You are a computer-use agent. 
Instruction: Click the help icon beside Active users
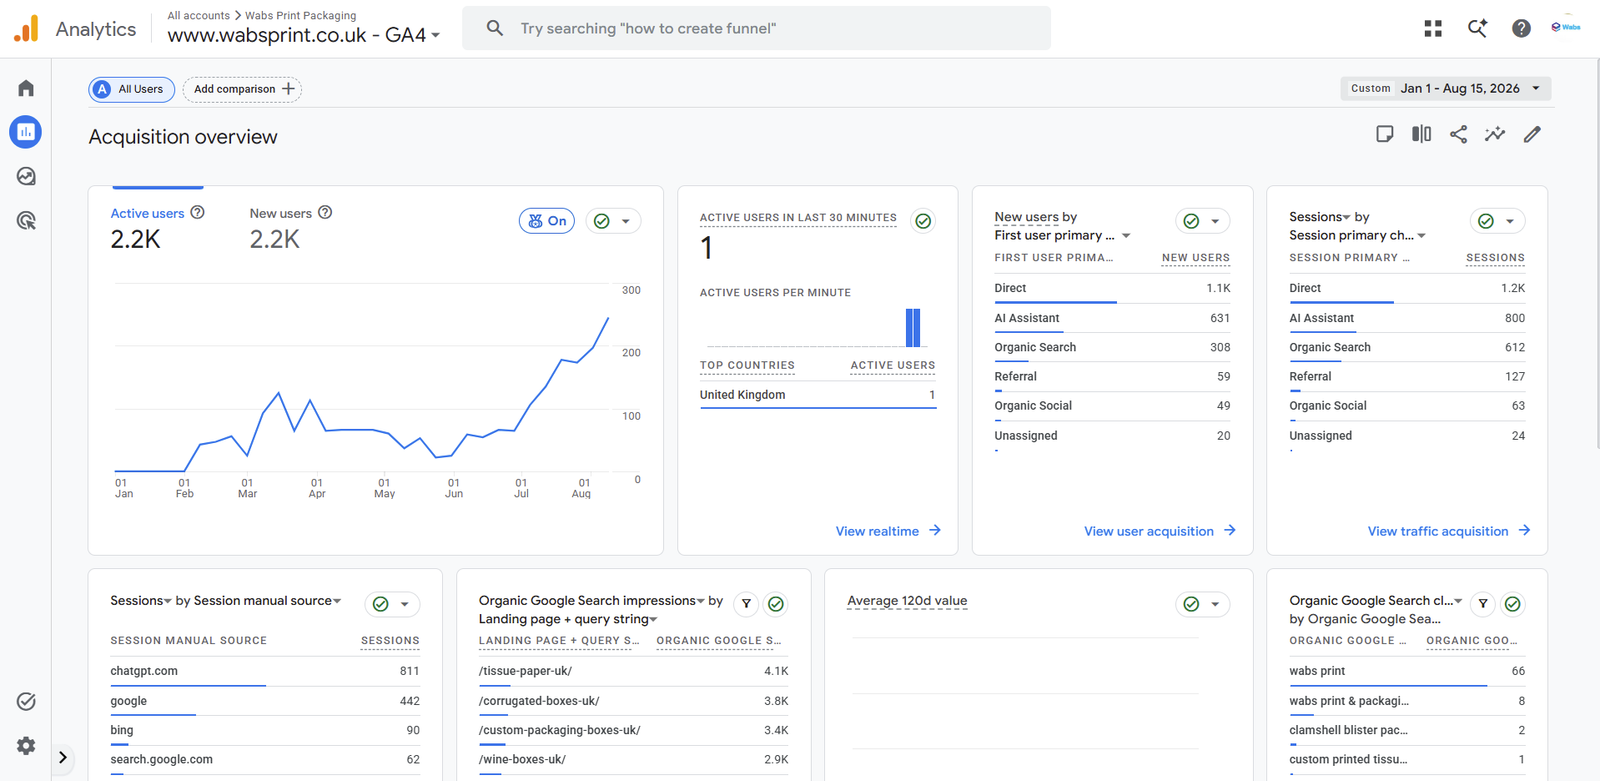(x=198, y=212)
